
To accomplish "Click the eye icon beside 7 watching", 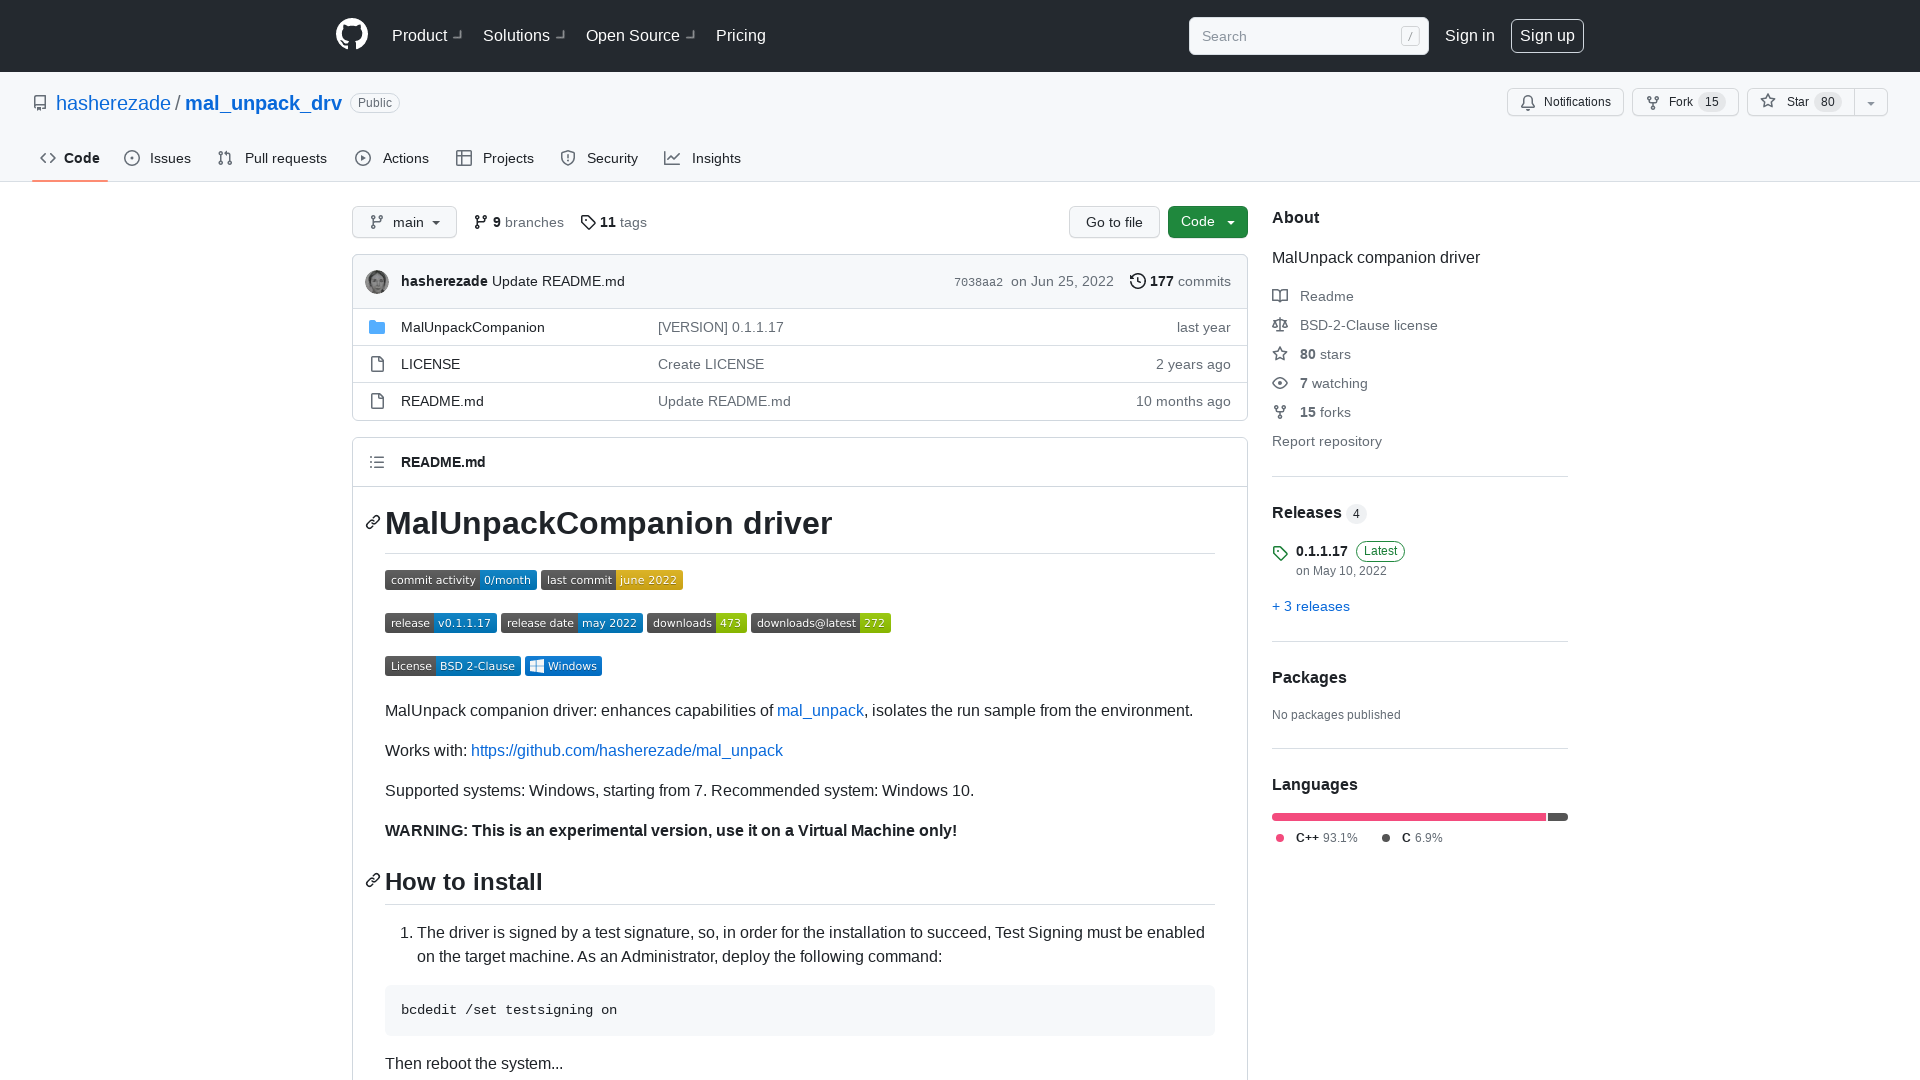I will point(1280,383).
